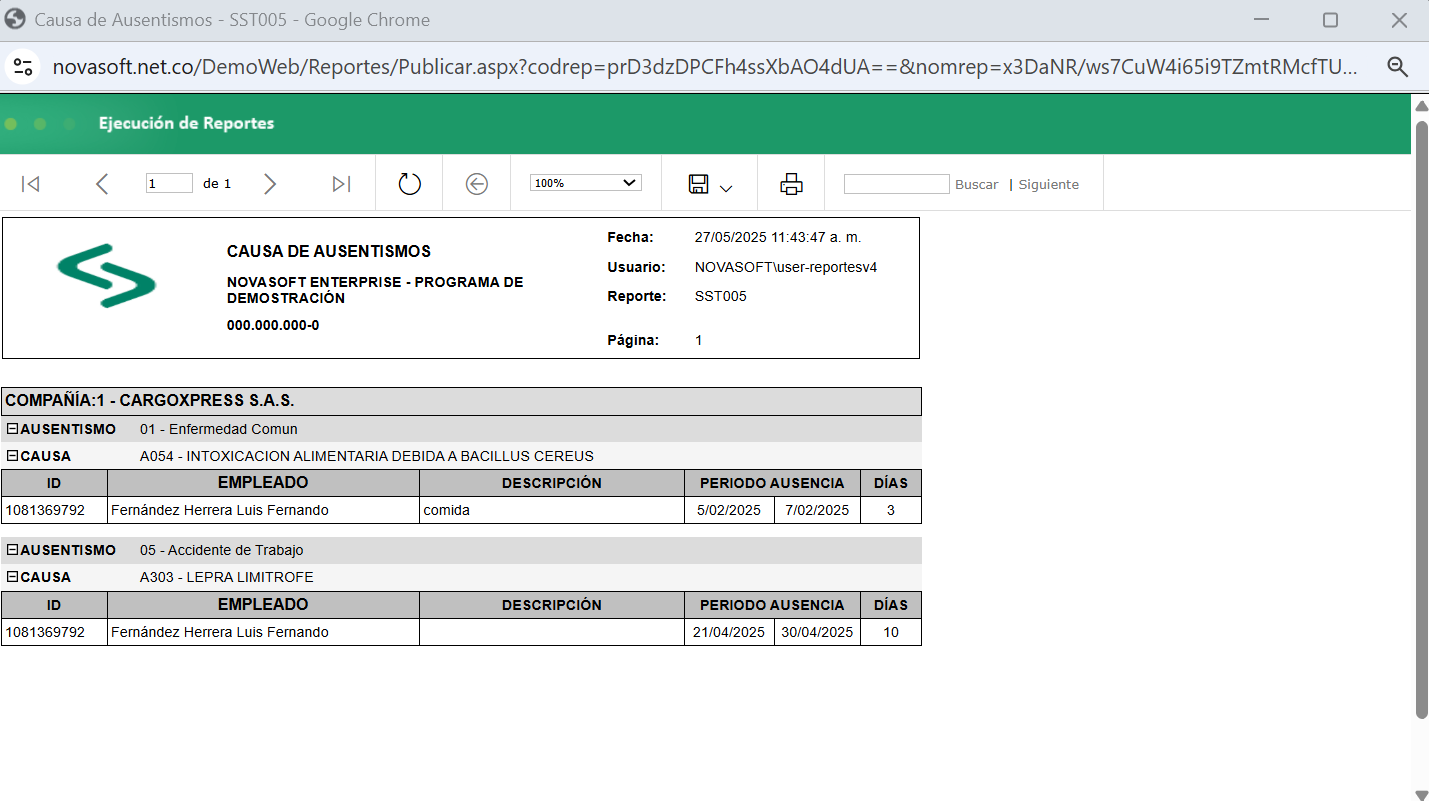This screenshot has width=1429, height=801.
Task: Print the report
Action: 791,184
